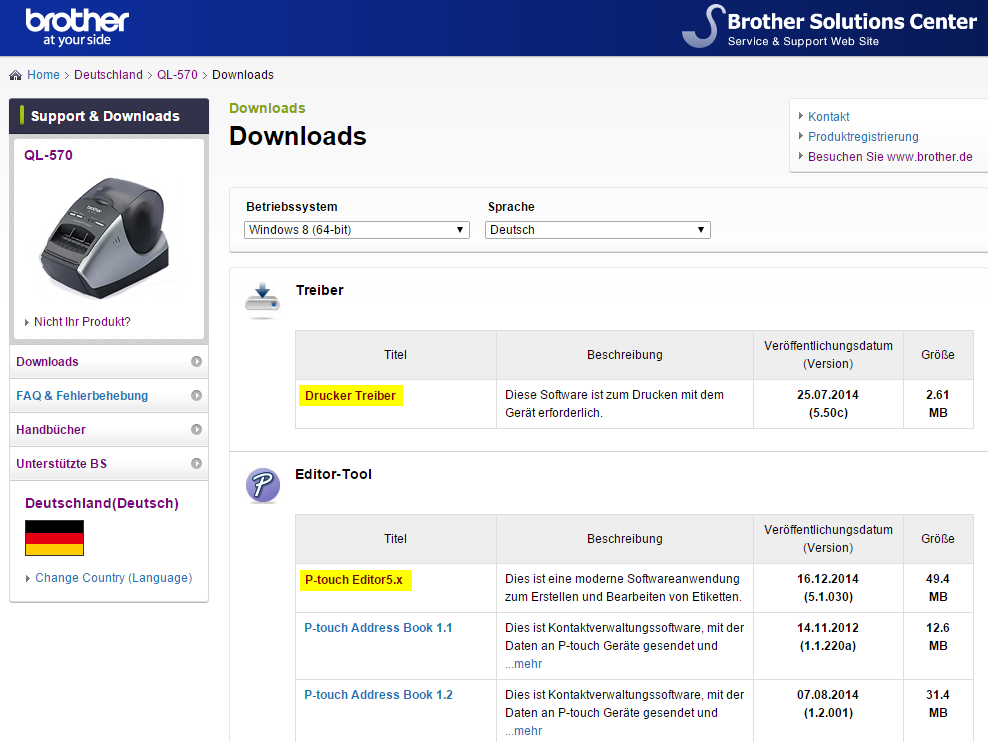Viewport: 988px width, 742px height.
Task: Click the Deutschland(Deutsch) heading
Action: click(102, 503)
